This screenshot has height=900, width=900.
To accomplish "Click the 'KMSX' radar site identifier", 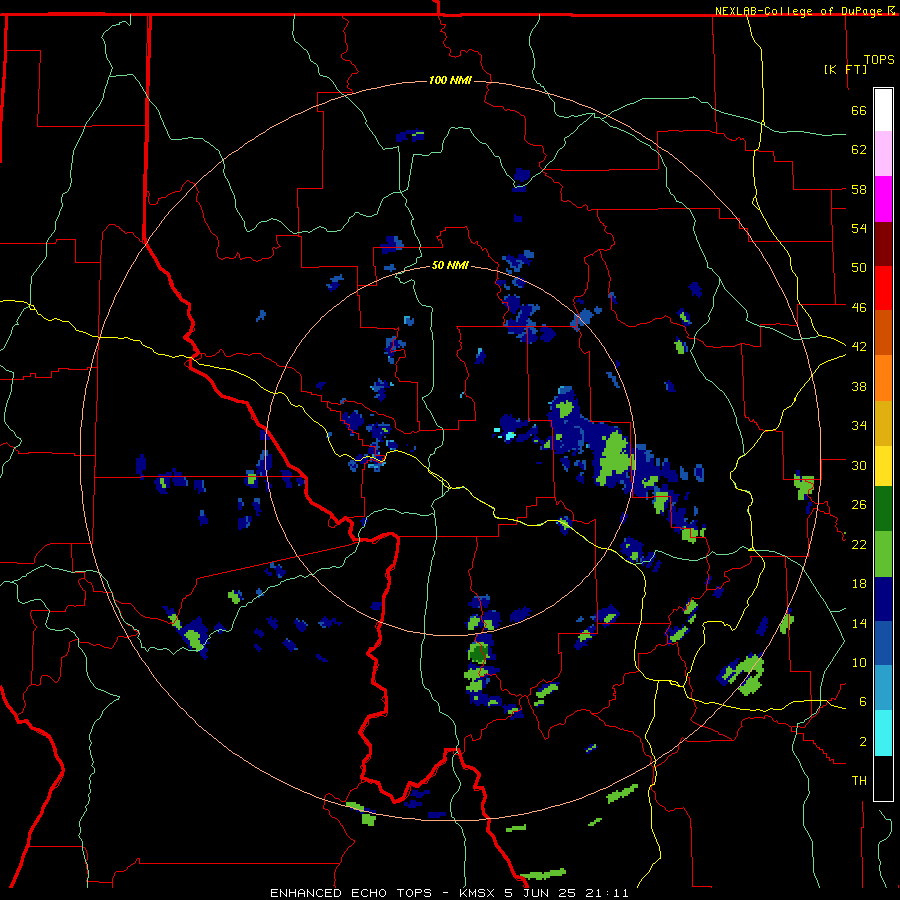I will point(478,893).
